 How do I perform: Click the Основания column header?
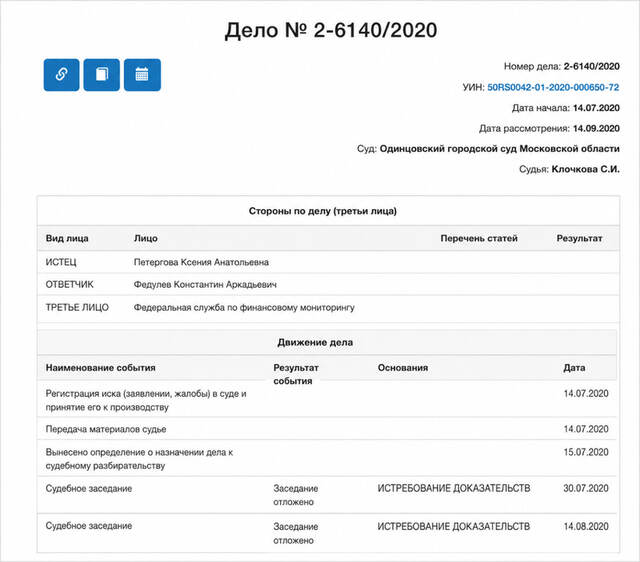click(402, 368)
